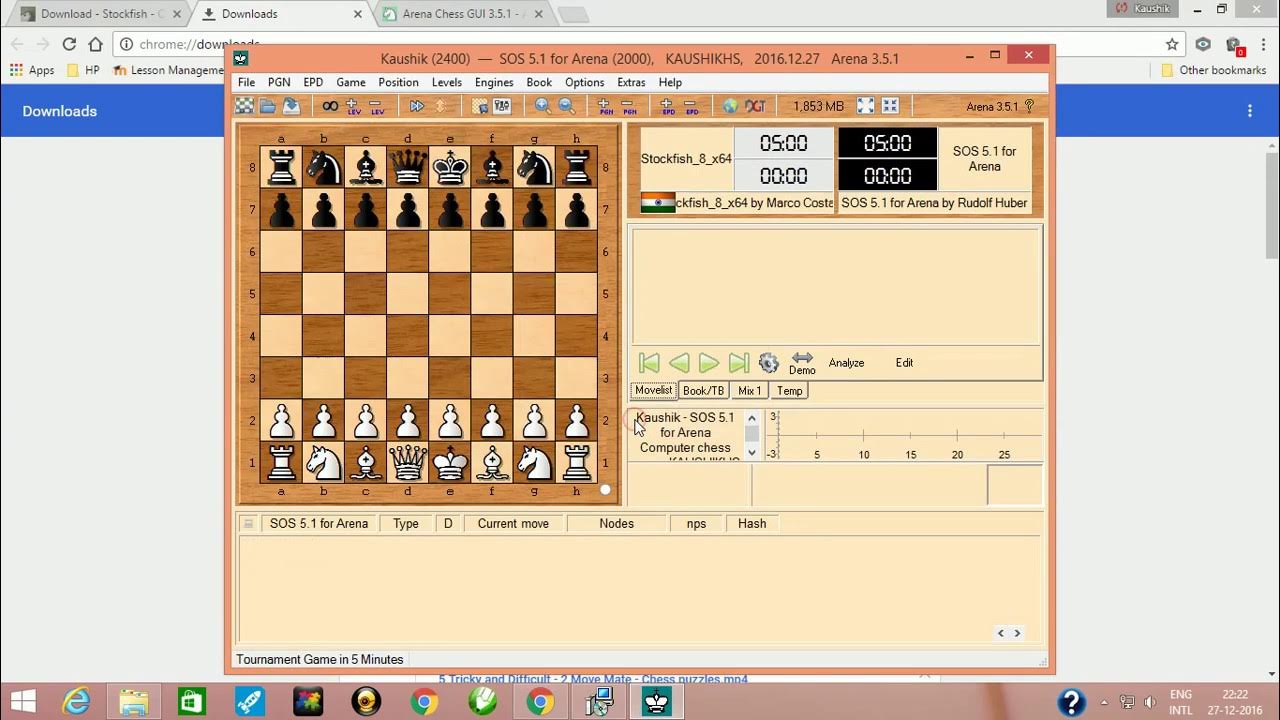The height and width of the screenshot is (720, 1280).
Task: Switch to the Mix 1 tab
Action: pos(750,391)
